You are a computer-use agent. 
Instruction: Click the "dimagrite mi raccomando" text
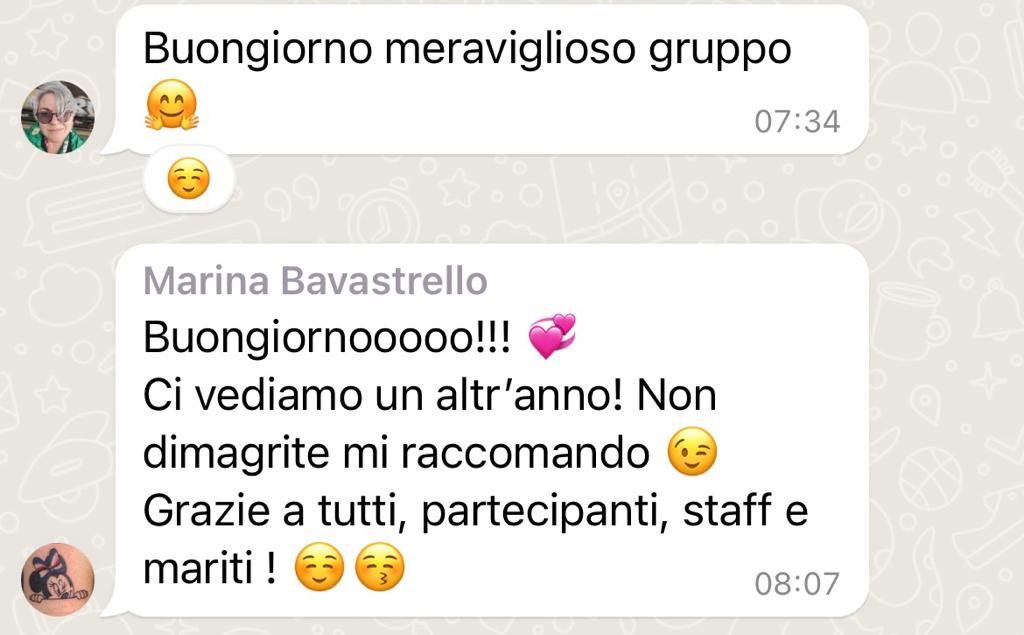[x=396, y=453]
